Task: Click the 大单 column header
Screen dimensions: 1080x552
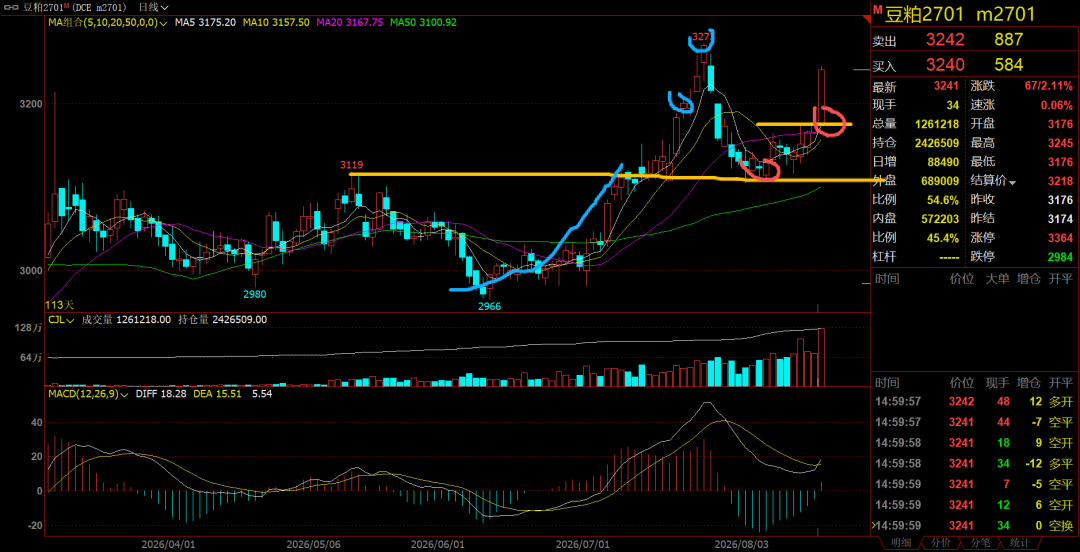Action: (x=995, y=279)
